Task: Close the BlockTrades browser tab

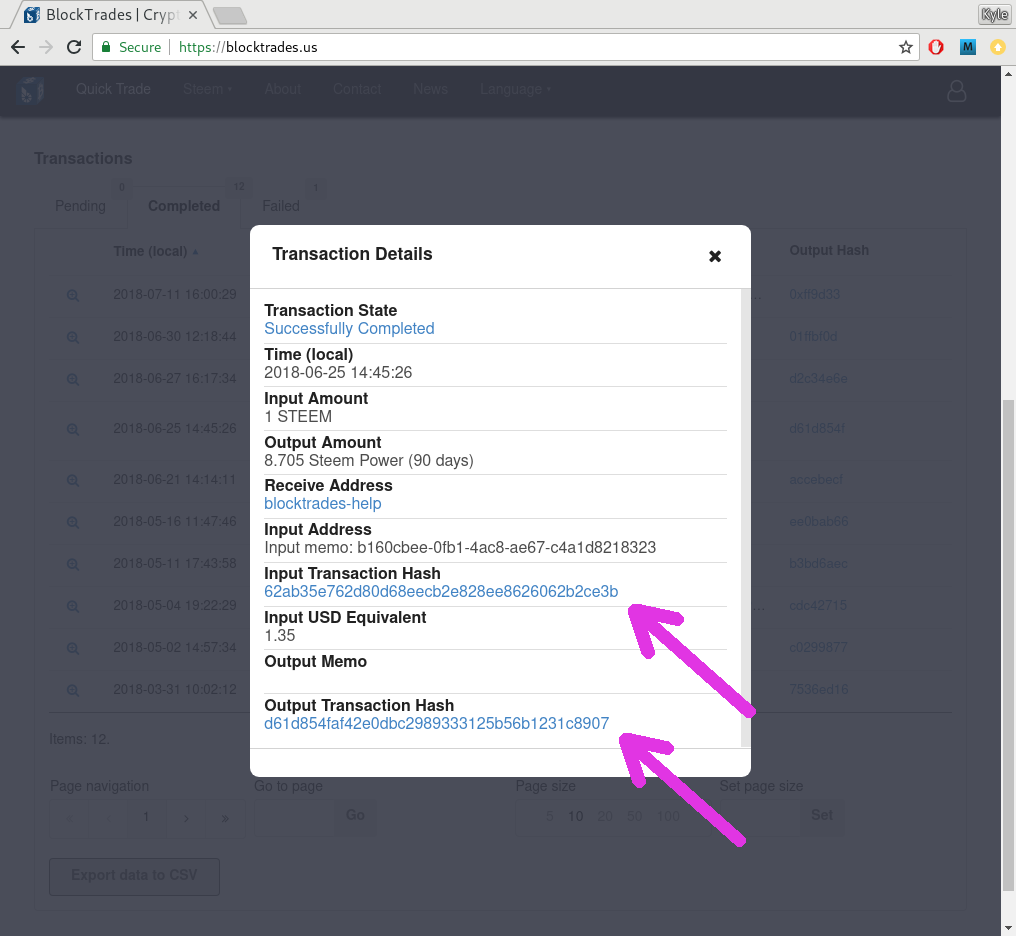Action: coord(192,15)
